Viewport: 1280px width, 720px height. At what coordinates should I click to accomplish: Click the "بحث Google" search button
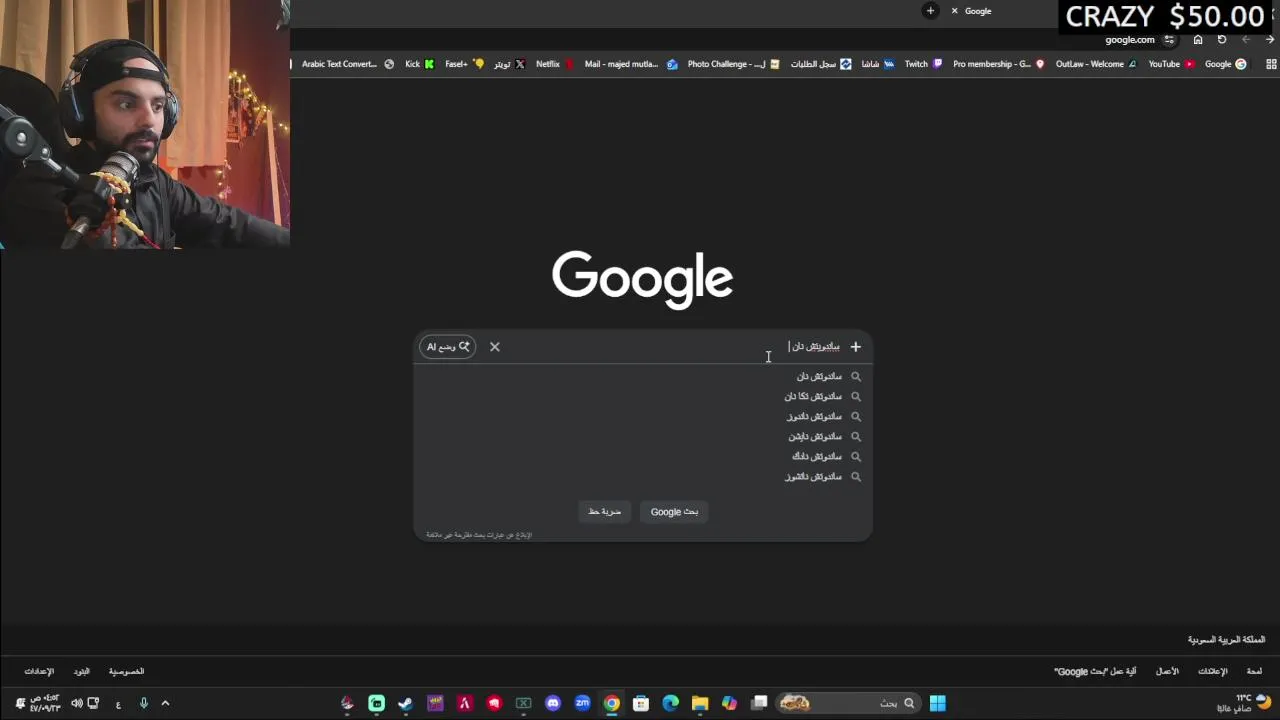point(674,512)
